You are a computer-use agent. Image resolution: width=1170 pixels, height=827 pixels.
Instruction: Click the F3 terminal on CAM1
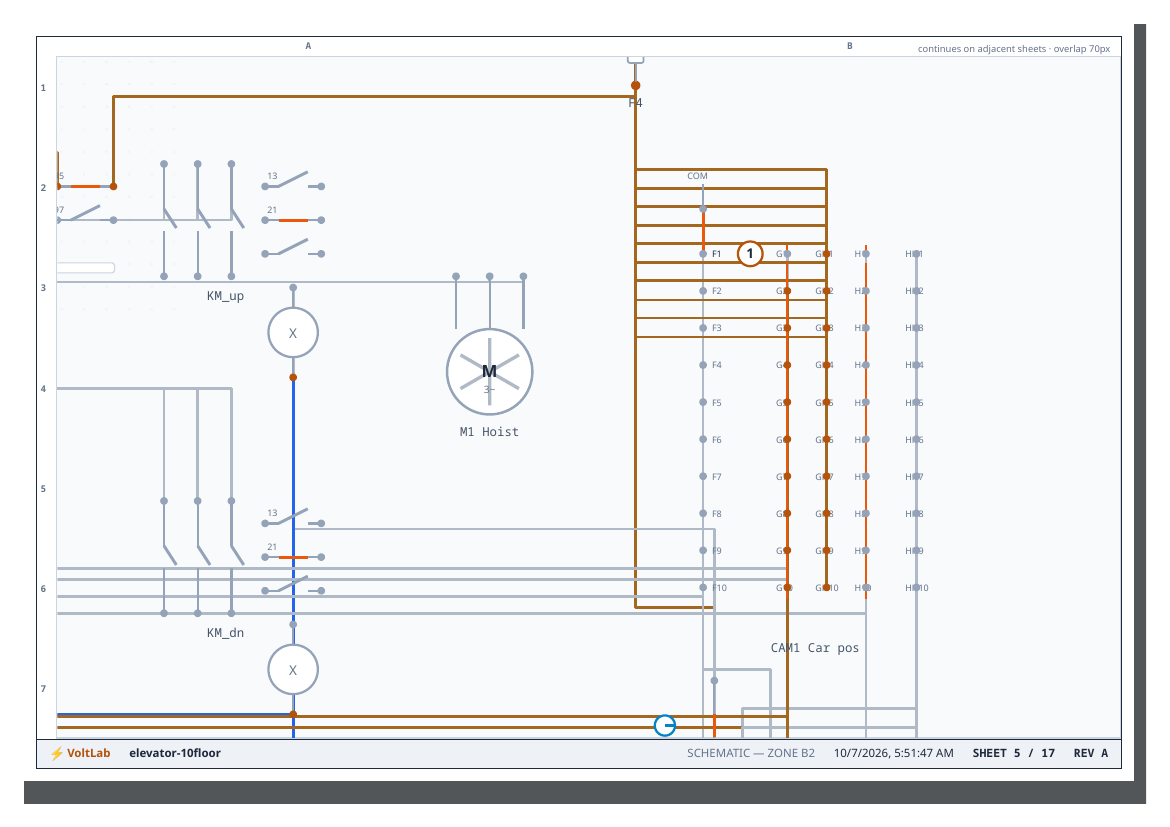[703, 328]
